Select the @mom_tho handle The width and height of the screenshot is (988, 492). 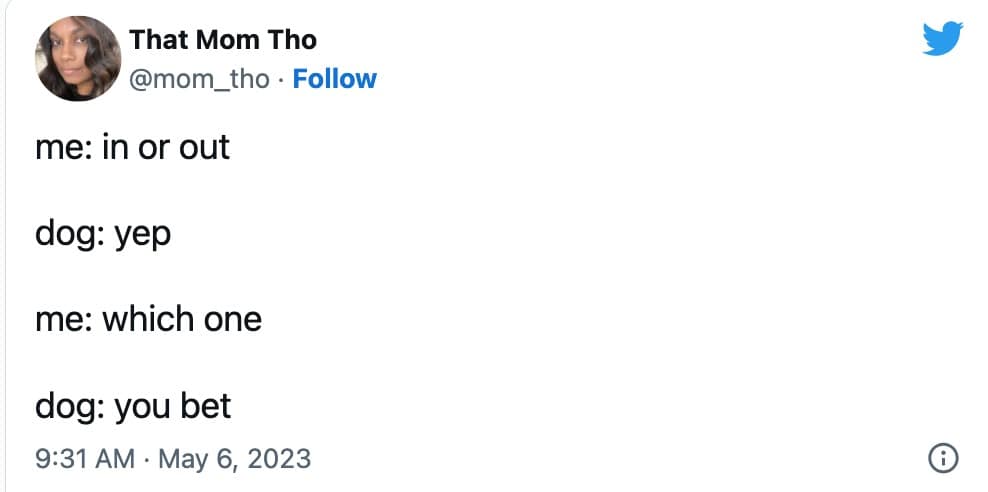coord(200,79)
